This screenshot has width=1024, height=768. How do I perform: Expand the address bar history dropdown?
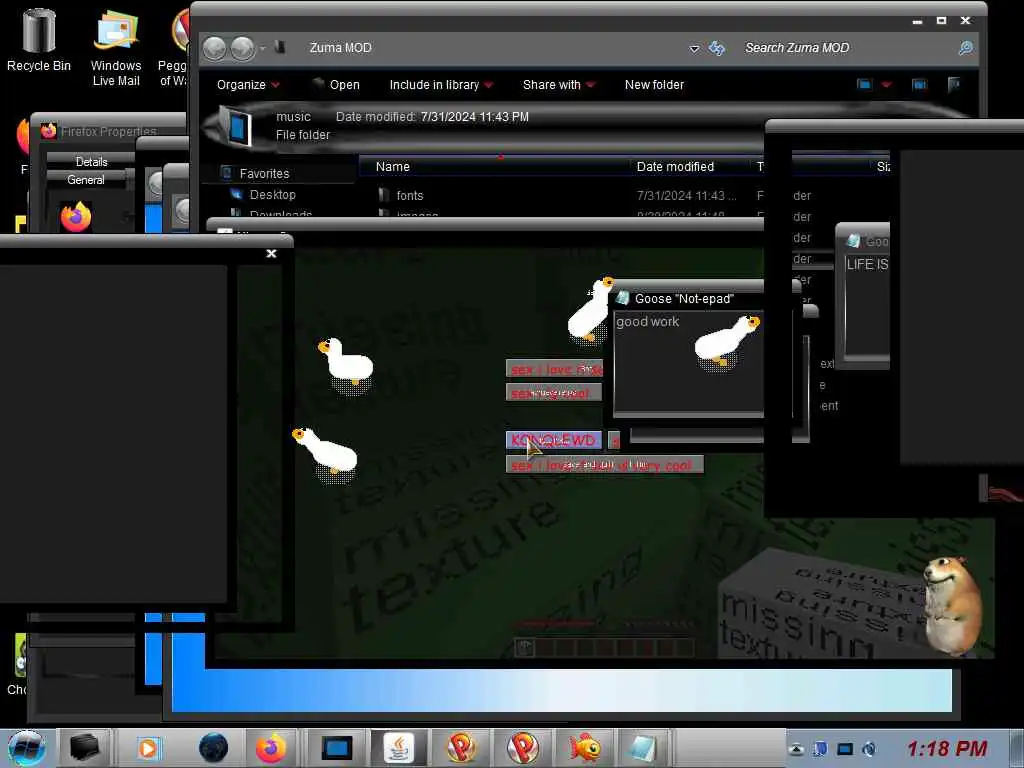coord(694,48)
